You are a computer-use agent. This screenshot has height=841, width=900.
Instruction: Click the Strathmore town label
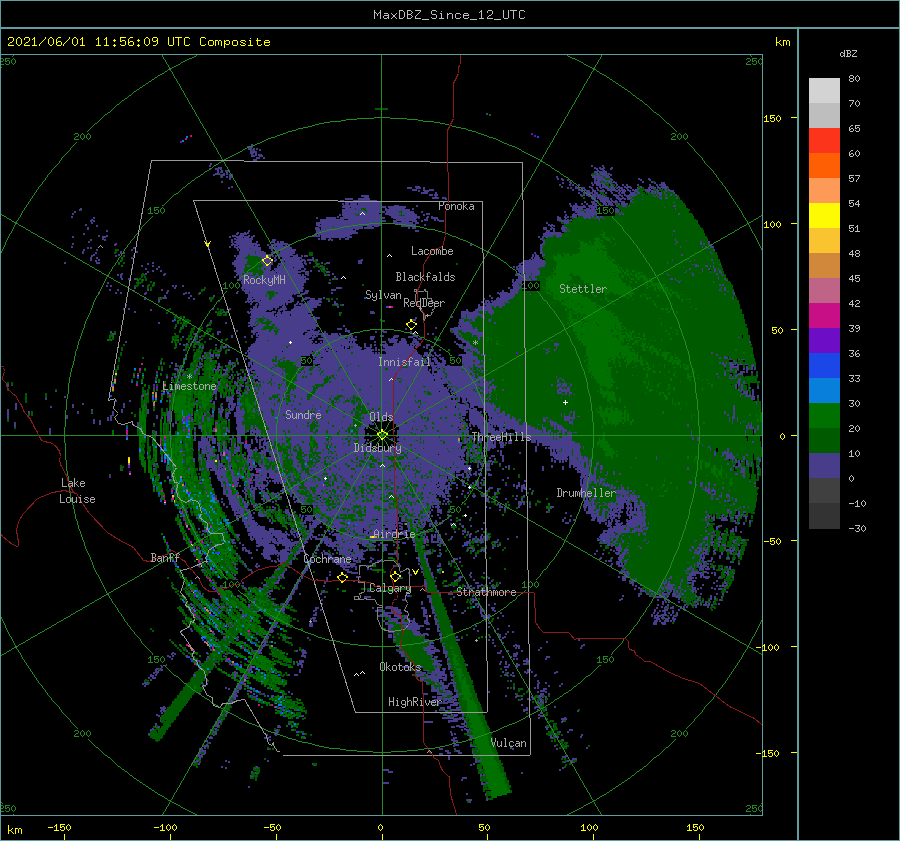click(x=486, y=592)
